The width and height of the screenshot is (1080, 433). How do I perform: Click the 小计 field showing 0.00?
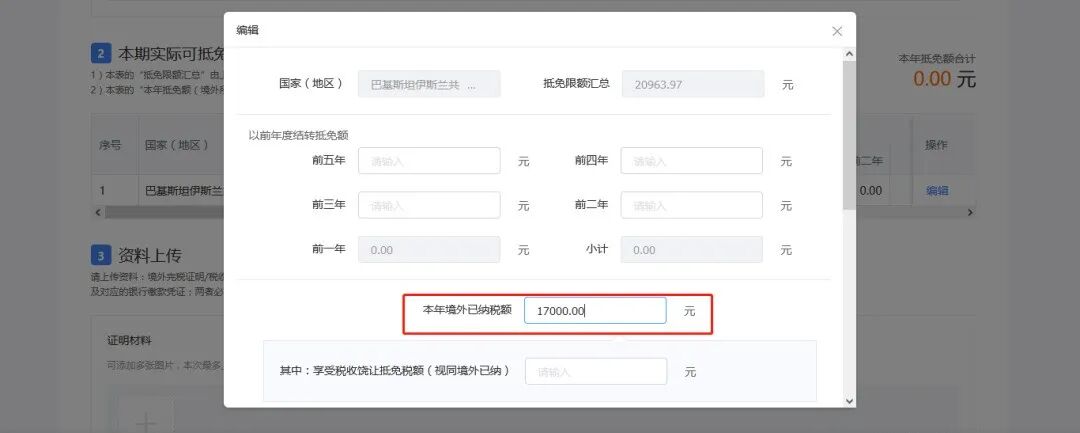tap(692, 249)
